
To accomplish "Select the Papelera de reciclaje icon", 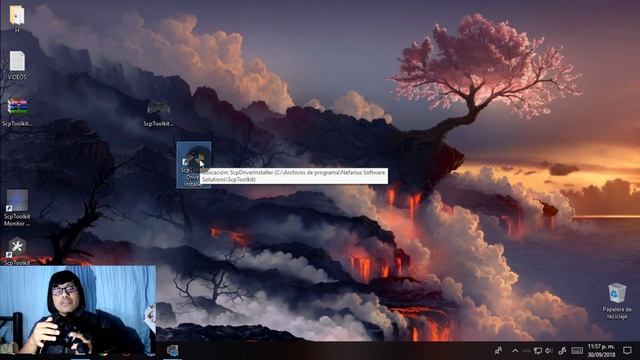I will tap(617, 301).
